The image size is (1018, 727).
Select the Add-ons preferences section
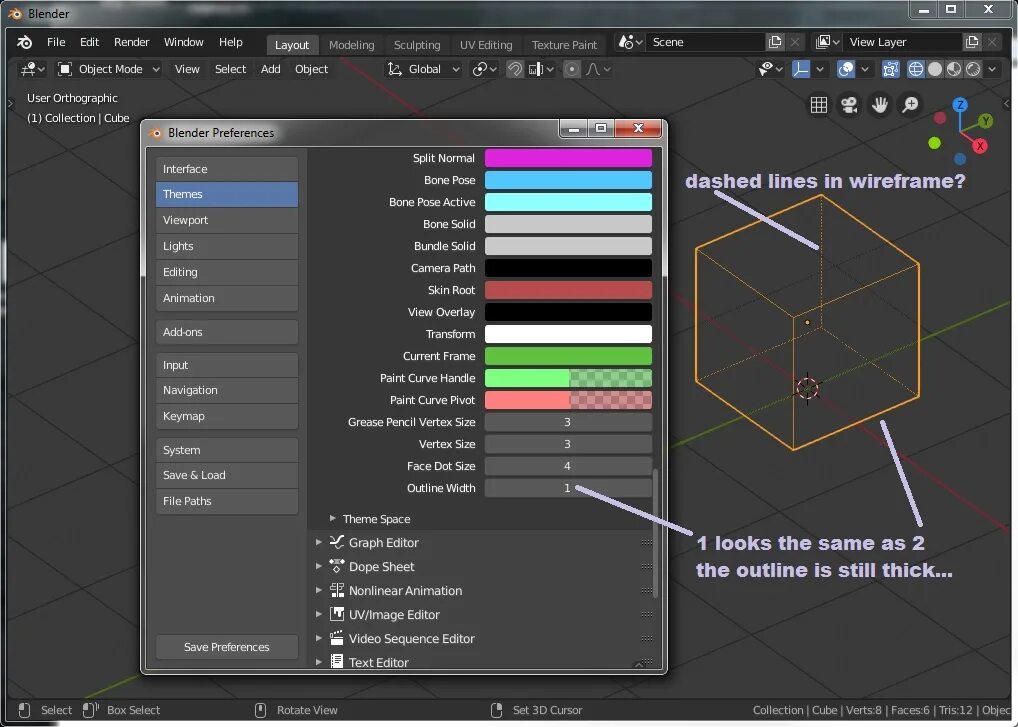click(x=227, y=332)
